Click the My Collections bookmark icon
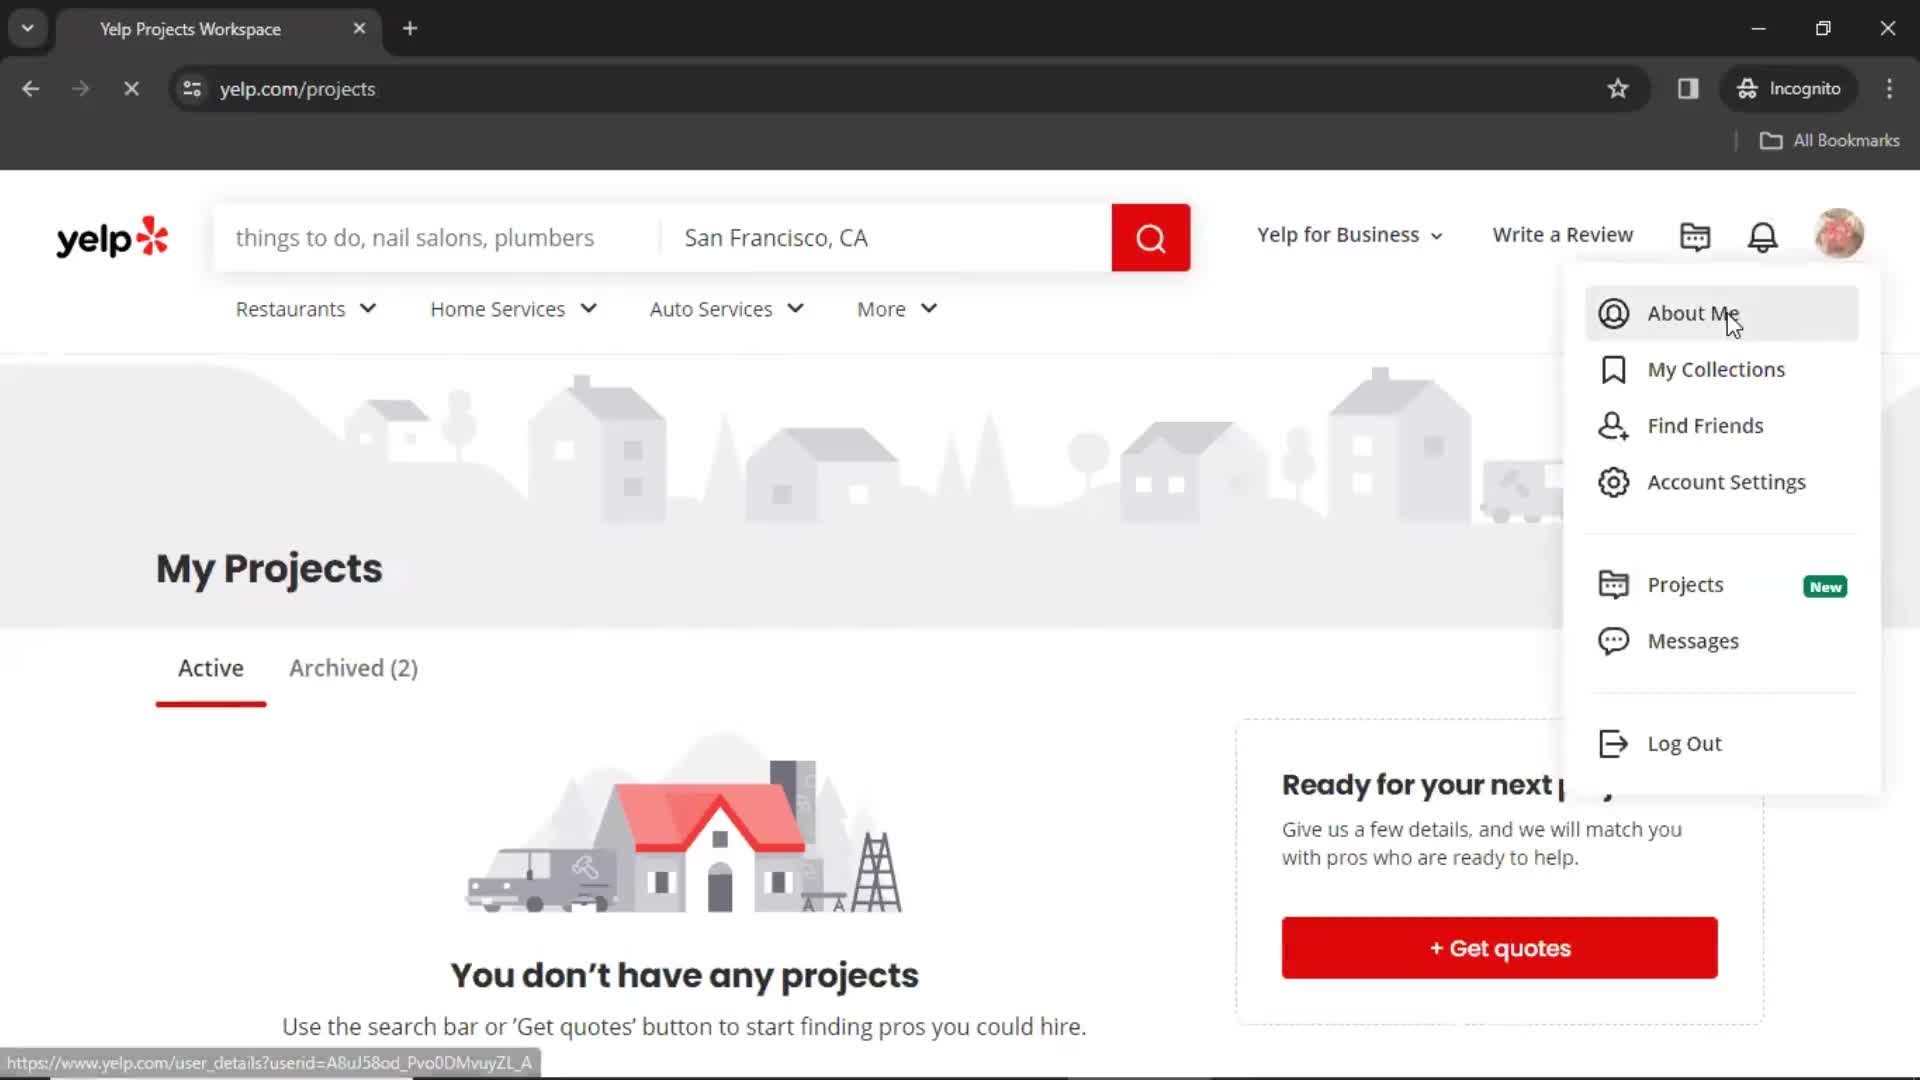This screenshot has width=1920, height=1080. point(1613,369)
